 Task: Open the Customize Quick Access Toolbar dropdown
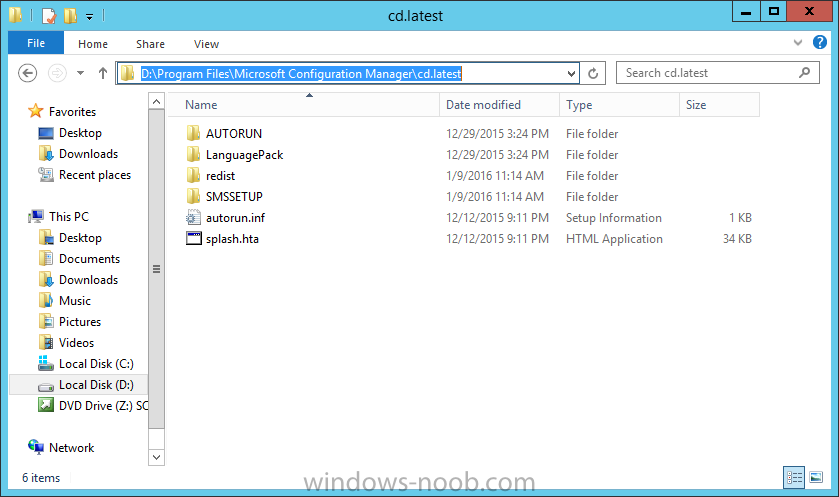(89, 17)
